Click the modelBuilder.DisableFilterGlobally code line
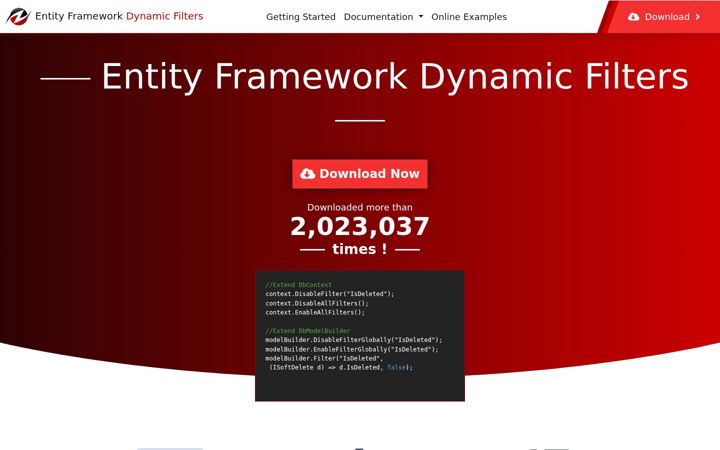Screen dimensions: 720x450 click(x=354, y=340)
